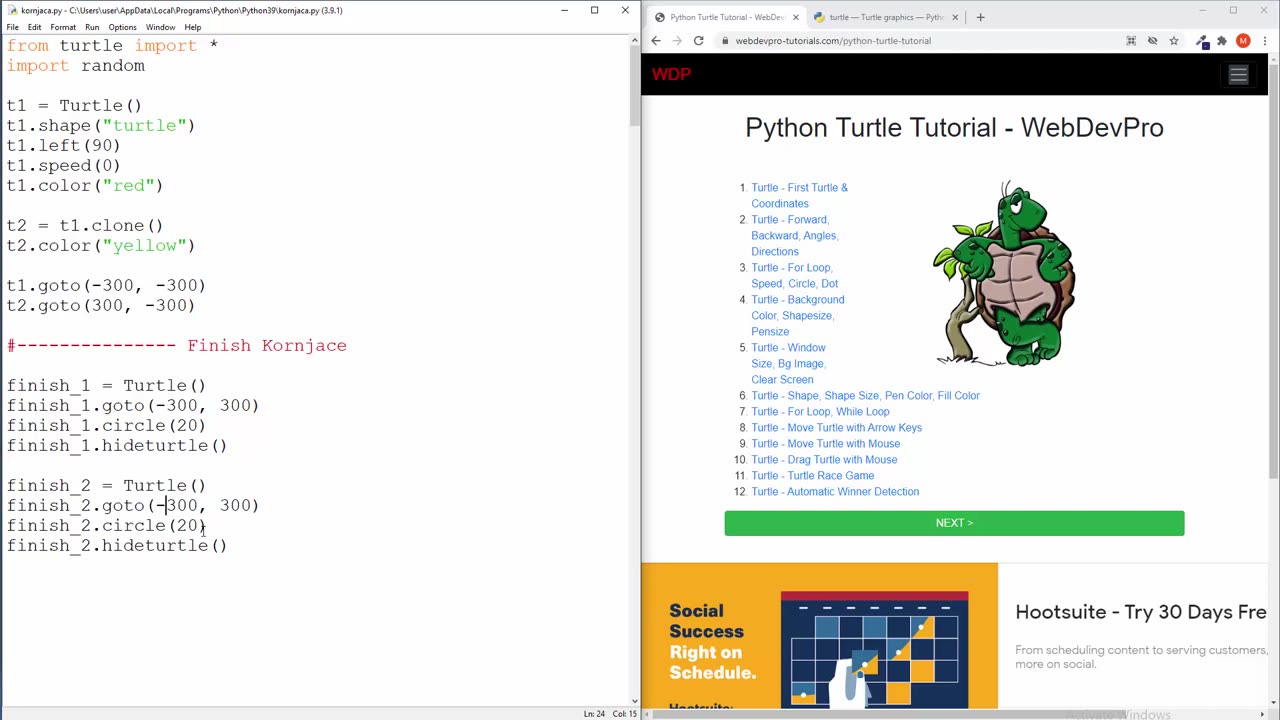
Task: Click the site lock icon in address bar
Action: pyautogui.click(x=724, y=41)
